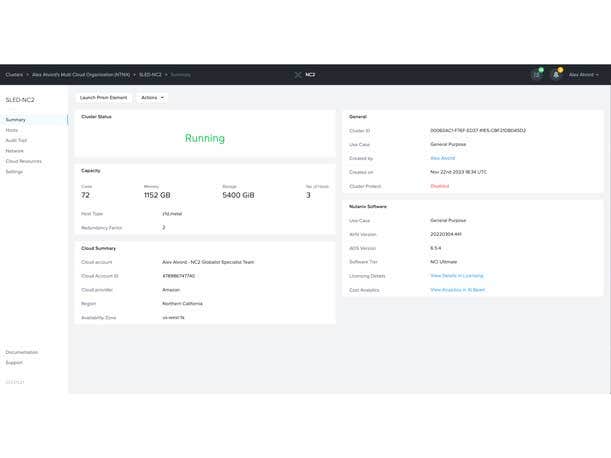Open View Details in Licensing link
This screenshot has height=458, width=611.
click(457, 276)
